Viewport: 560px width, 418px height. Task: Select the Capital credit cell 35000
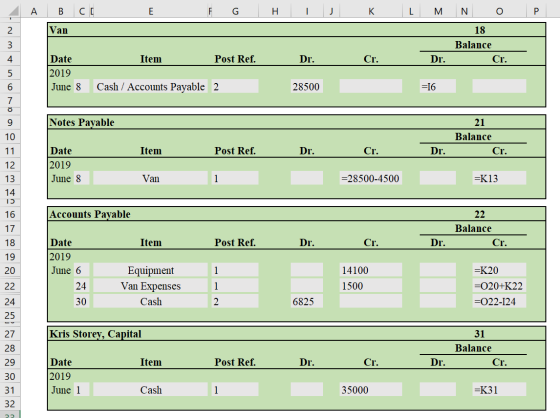371,390
